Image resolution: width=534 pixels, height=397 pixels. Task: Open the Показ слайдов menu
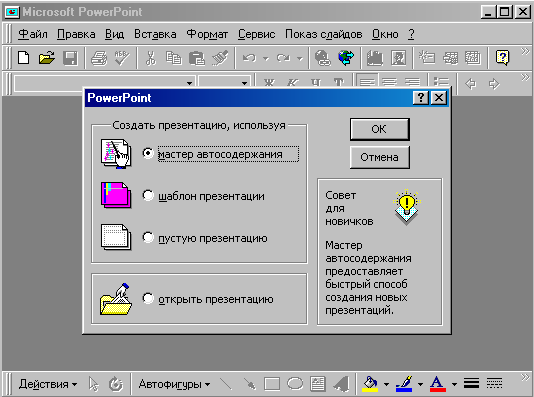click(324, 34)
